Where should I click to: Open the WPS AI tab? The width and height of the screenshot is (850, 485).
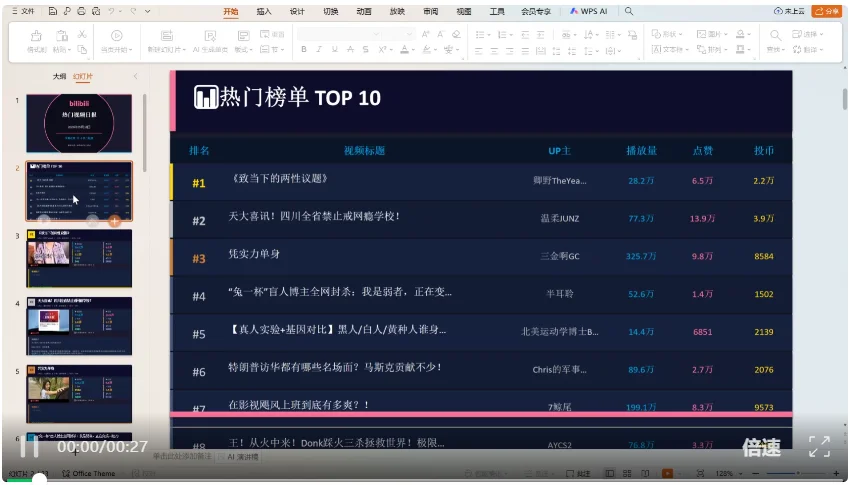pyautogui.click(x=589, y=11)
